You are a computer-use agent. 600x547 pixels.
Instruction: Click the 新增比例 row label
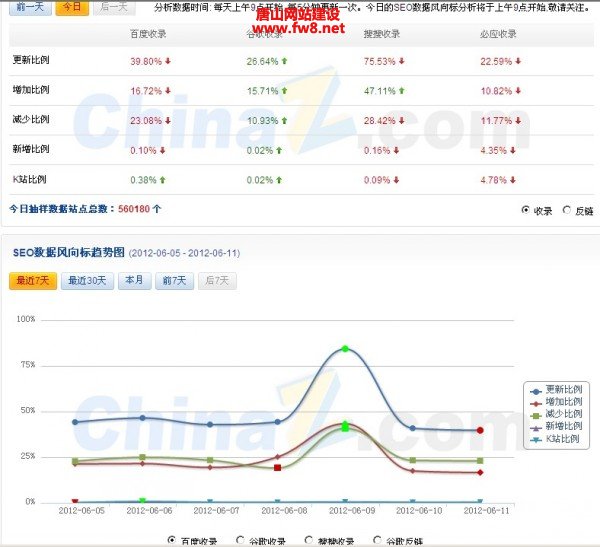coord(31,149)
